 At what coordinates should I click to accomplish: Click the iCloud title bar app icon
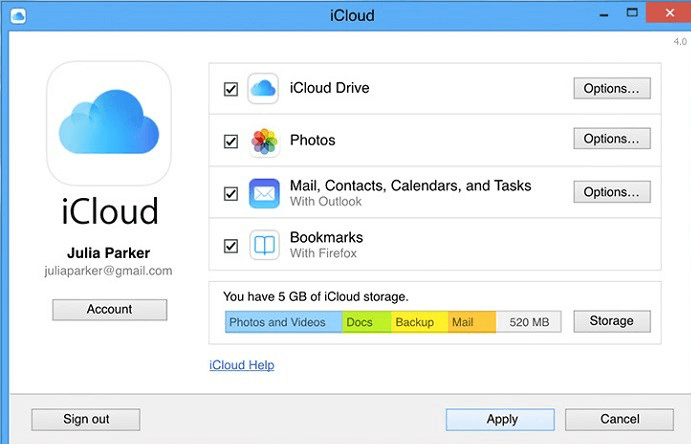pyautogui.click(x=18, y=16)
